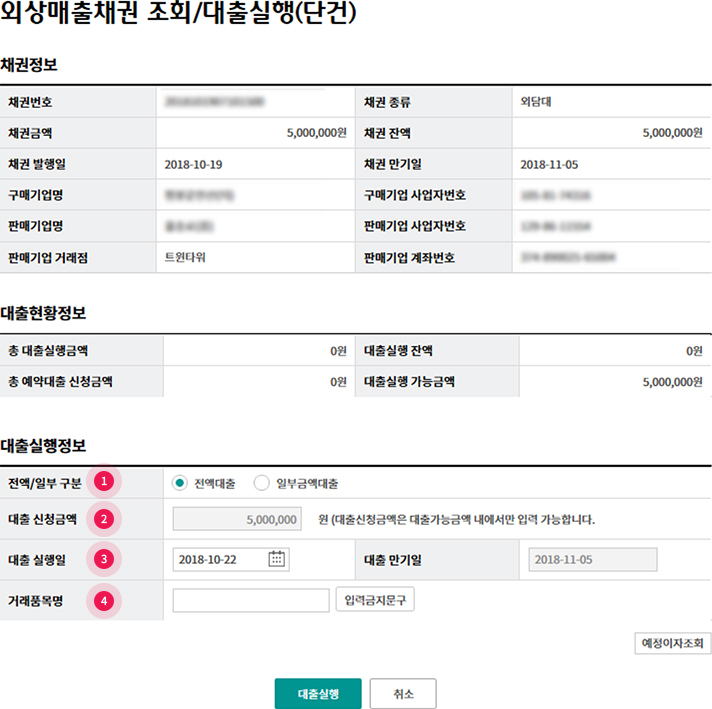Click the red number 3 badge

[x=103, y=559]
